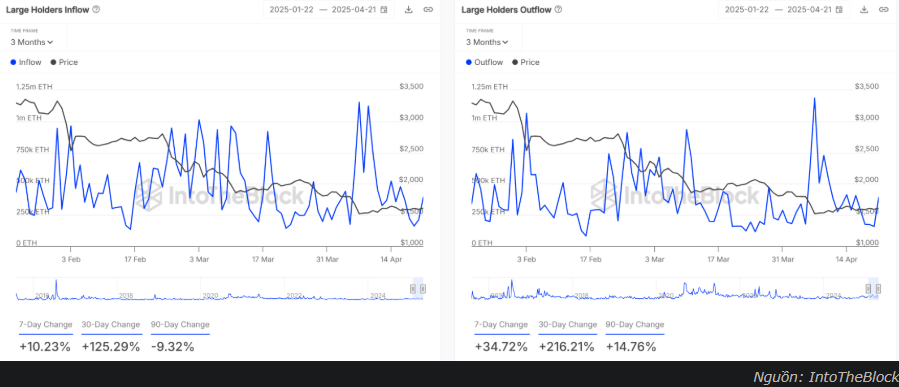Image resolution: width=899 pixels, height=387 pixels.
Task: Select Outflow end date 2025-04-21 field
Action: coord(810,10)
